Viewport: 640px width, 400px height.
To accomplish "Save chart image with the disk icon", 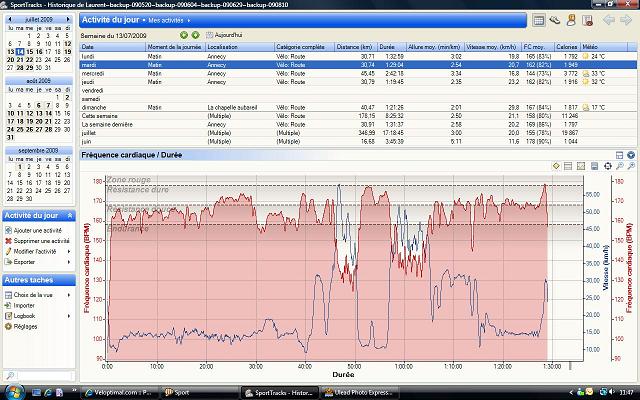I will pyautogui.click(x=594, y=166).
